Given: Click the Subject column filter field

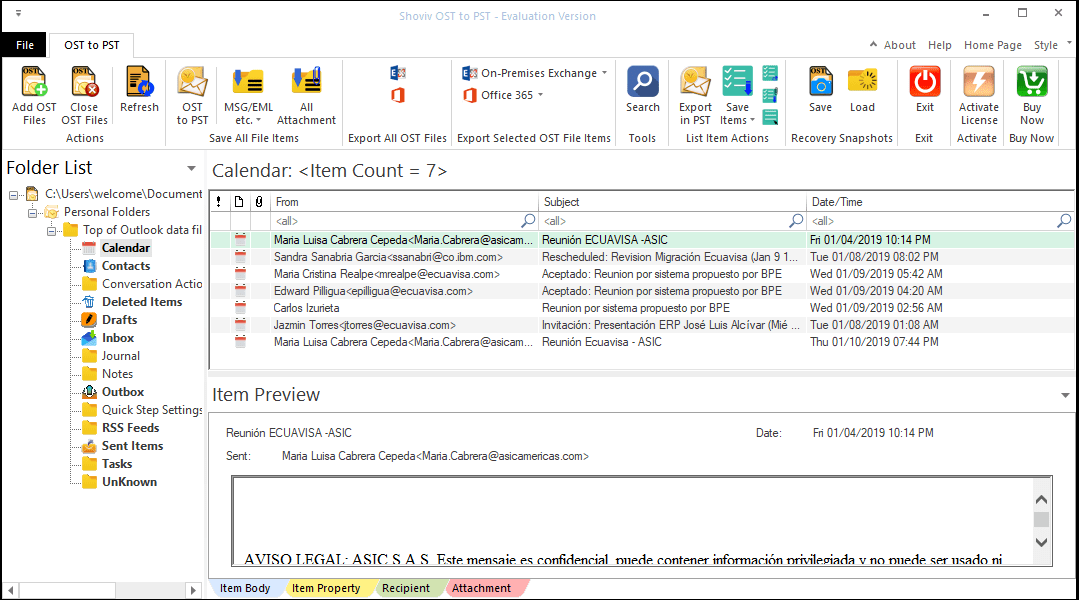Looking at the screenshot, I should (670, 221).
